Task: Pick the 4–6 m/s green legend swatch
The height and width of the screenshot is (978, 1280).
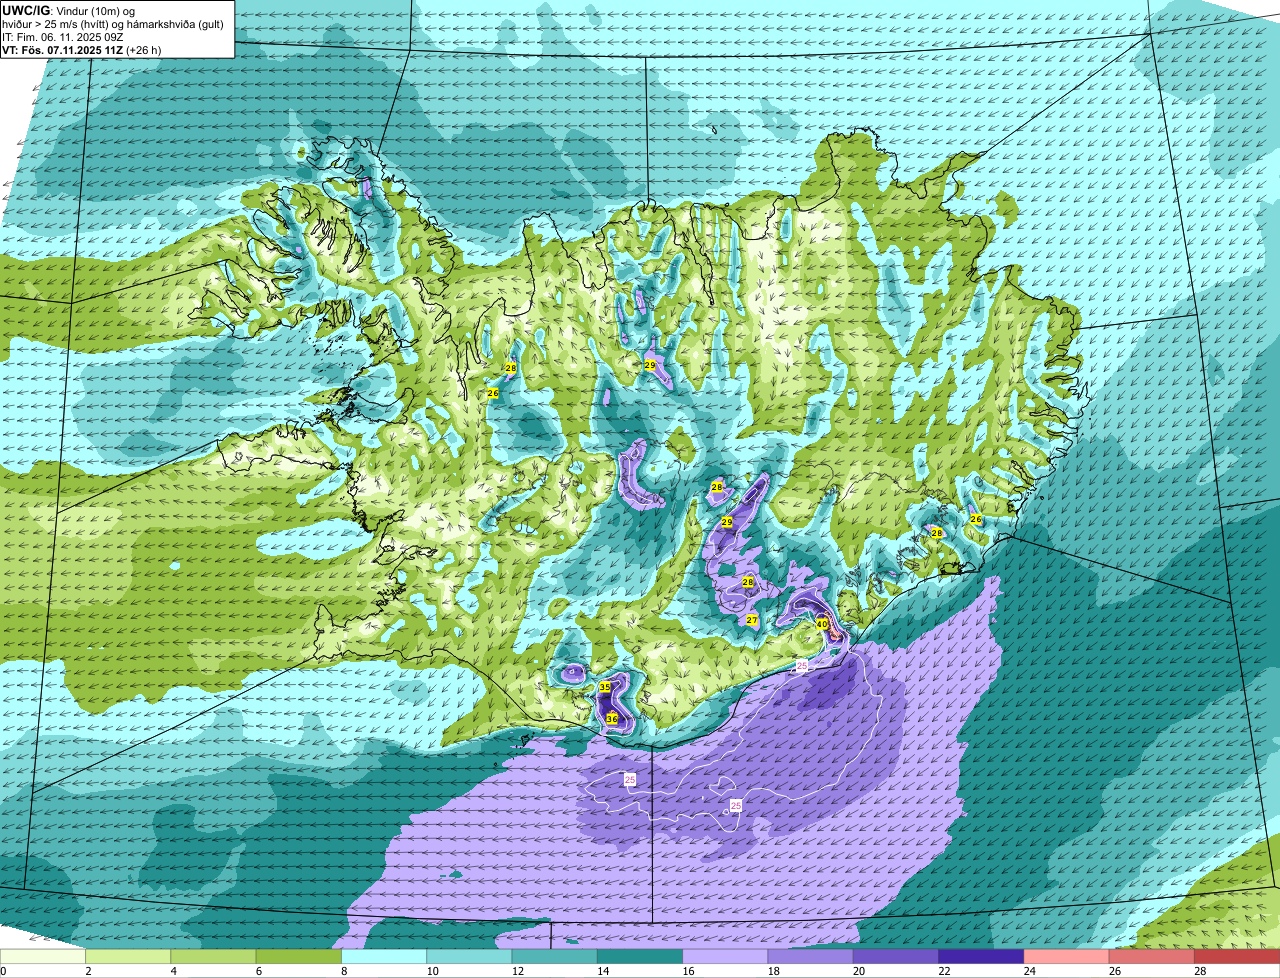Action: click(x=213, y=957)
